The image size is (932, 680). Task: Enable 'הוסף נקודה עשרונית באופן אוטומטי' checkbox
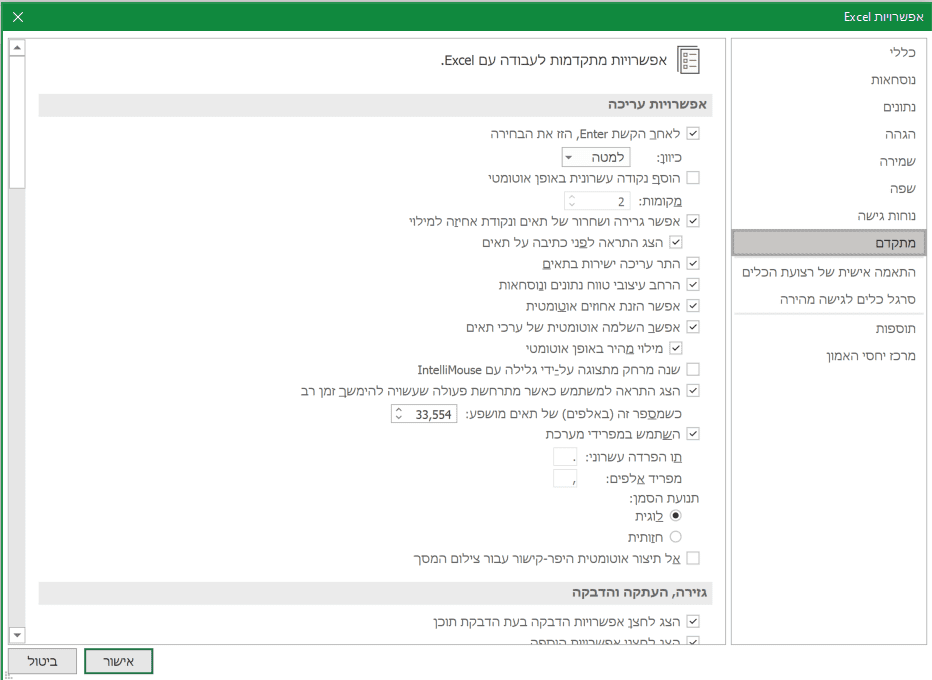(692, 178)
